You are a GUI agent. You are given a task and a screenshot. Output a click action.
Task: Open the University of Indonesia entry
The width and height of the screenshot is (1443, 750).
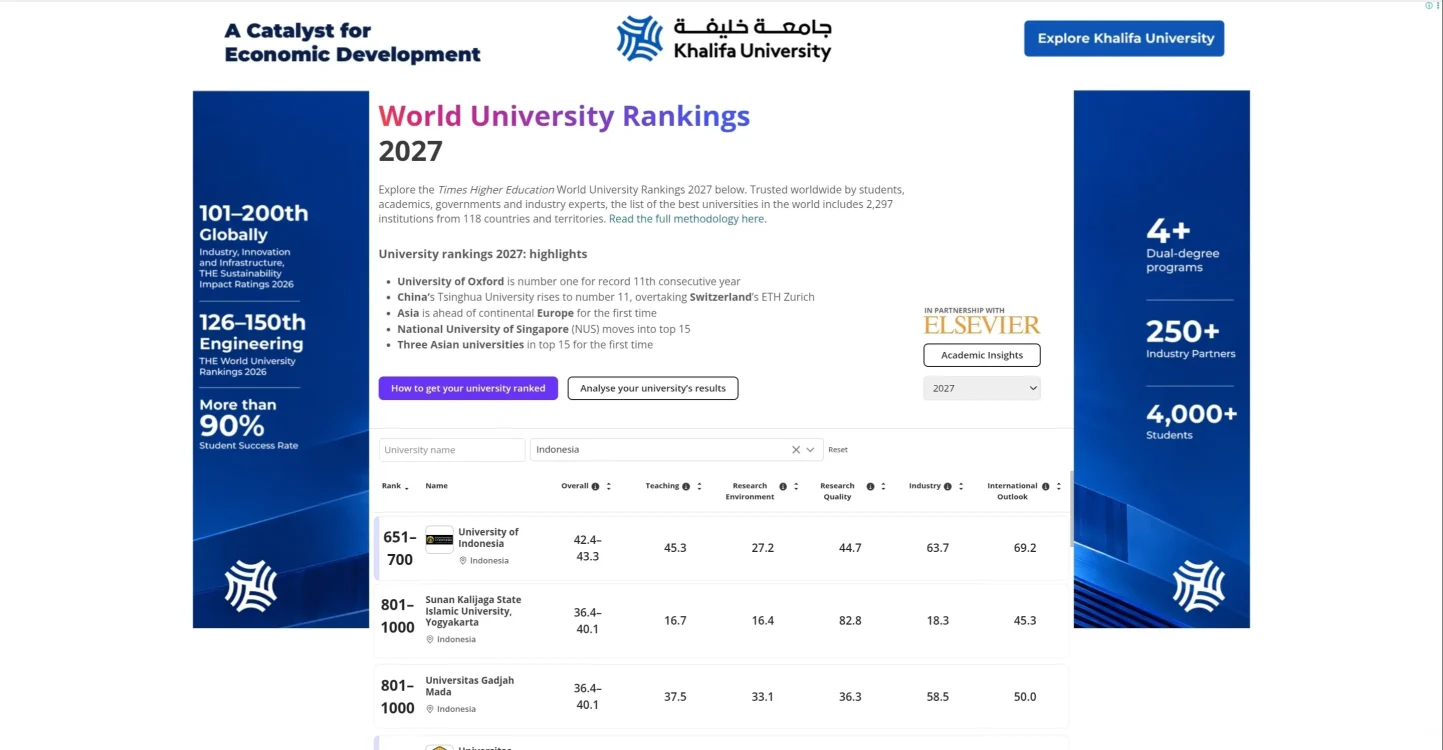[488, 538]
